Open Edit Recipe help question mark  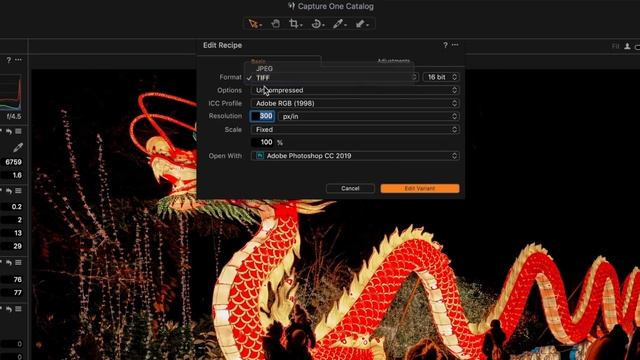[445, 45]
